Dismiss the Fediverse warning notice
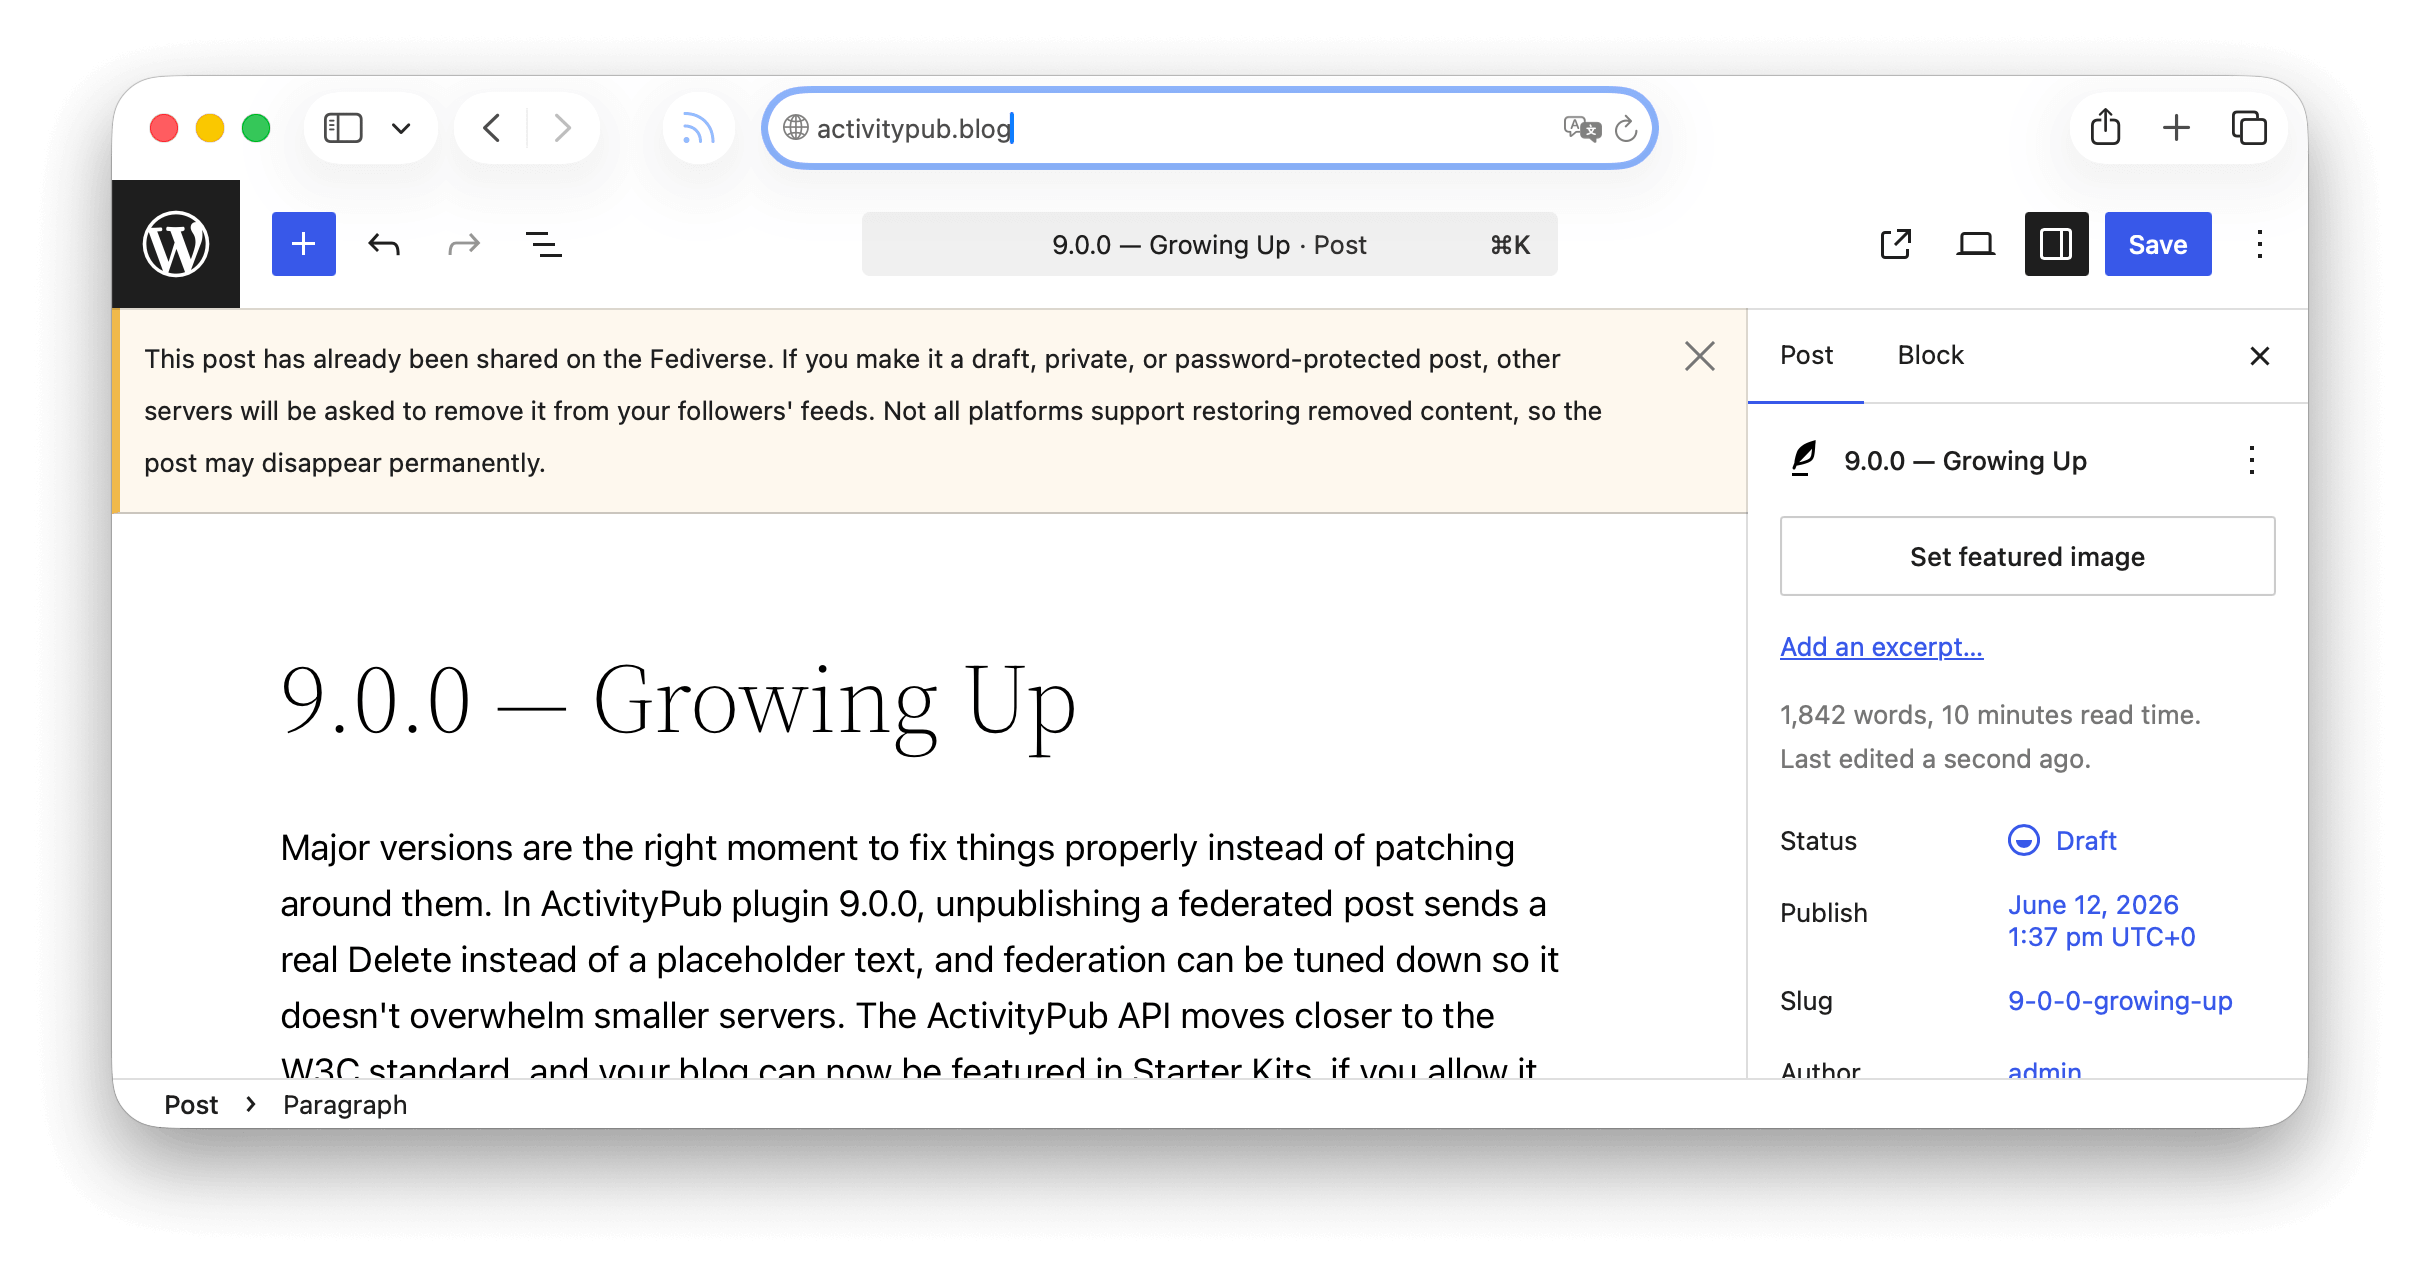Image resolution: width=2420 pixels, height=1276 pixels. (x=1700, y=356)
